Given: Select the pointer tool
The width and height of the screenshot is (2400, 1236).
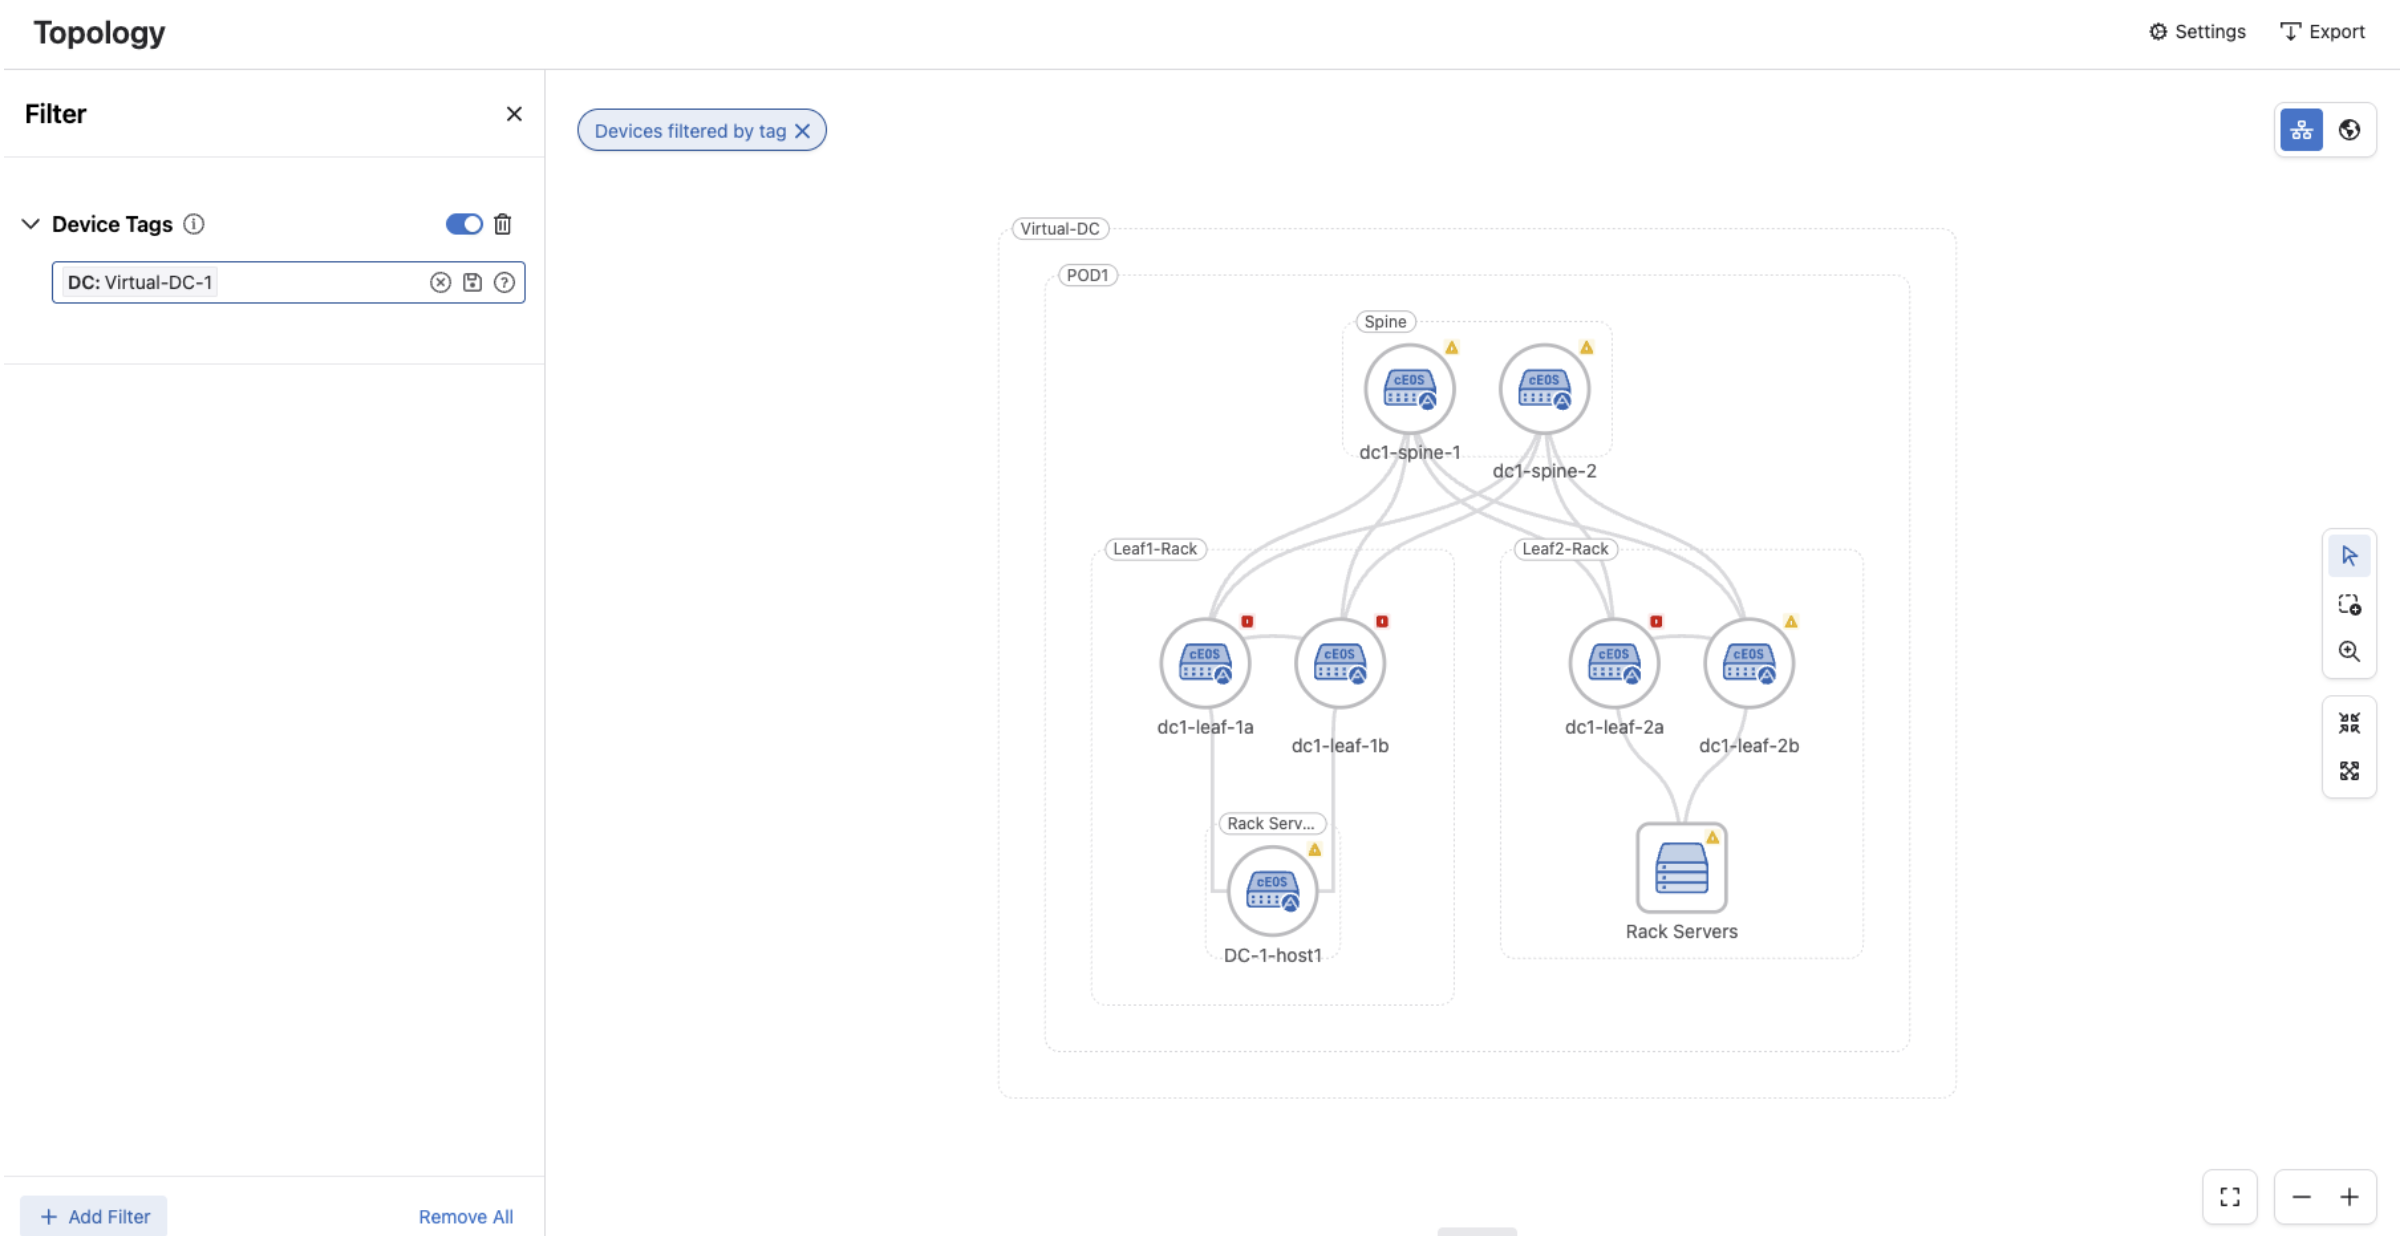Looking at the screenshot, I should coord(2349,556).
